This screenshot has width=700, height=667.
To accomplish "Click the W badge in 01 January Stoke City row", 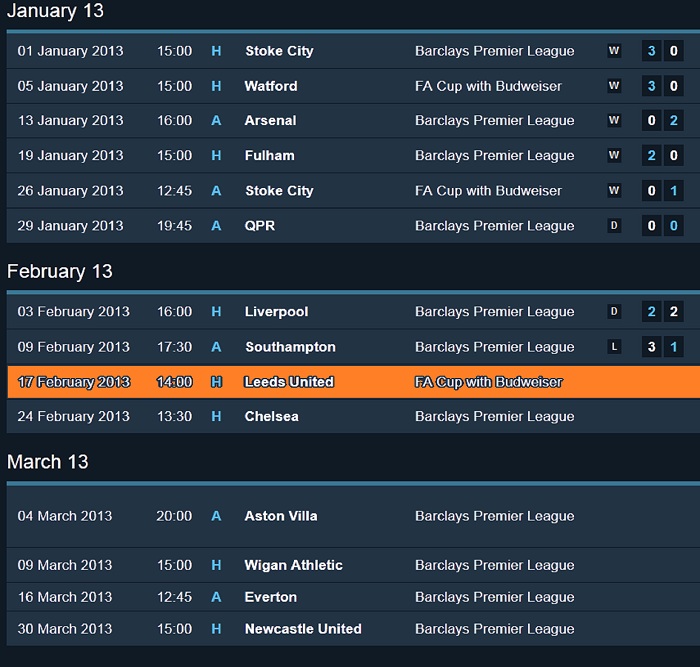I will 614,51.
